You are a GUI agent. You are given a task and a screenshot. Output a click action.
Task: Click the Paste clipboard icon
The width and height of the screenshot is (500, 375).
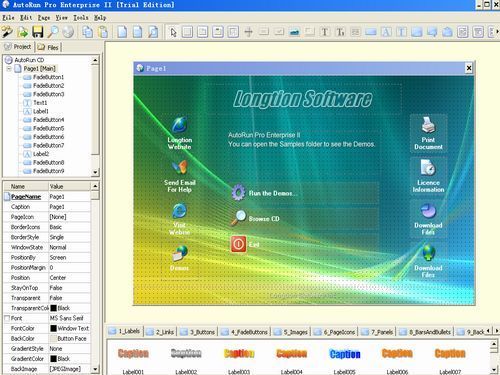[103, 32]
